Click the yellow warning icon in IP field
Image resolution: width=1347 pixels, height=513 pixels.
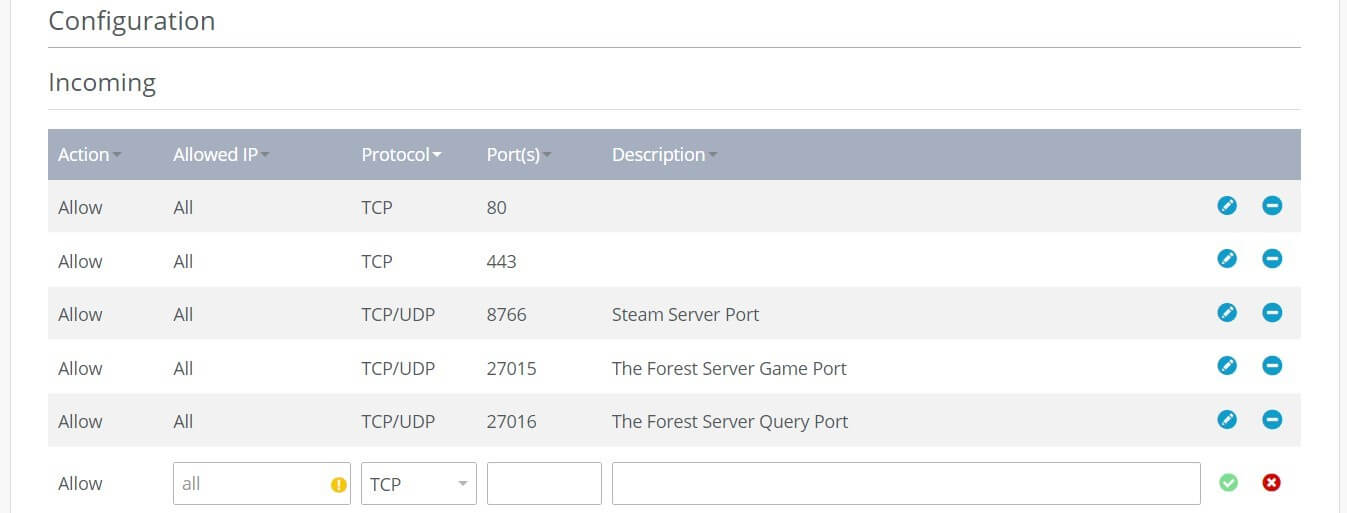[x=338, y=484]
